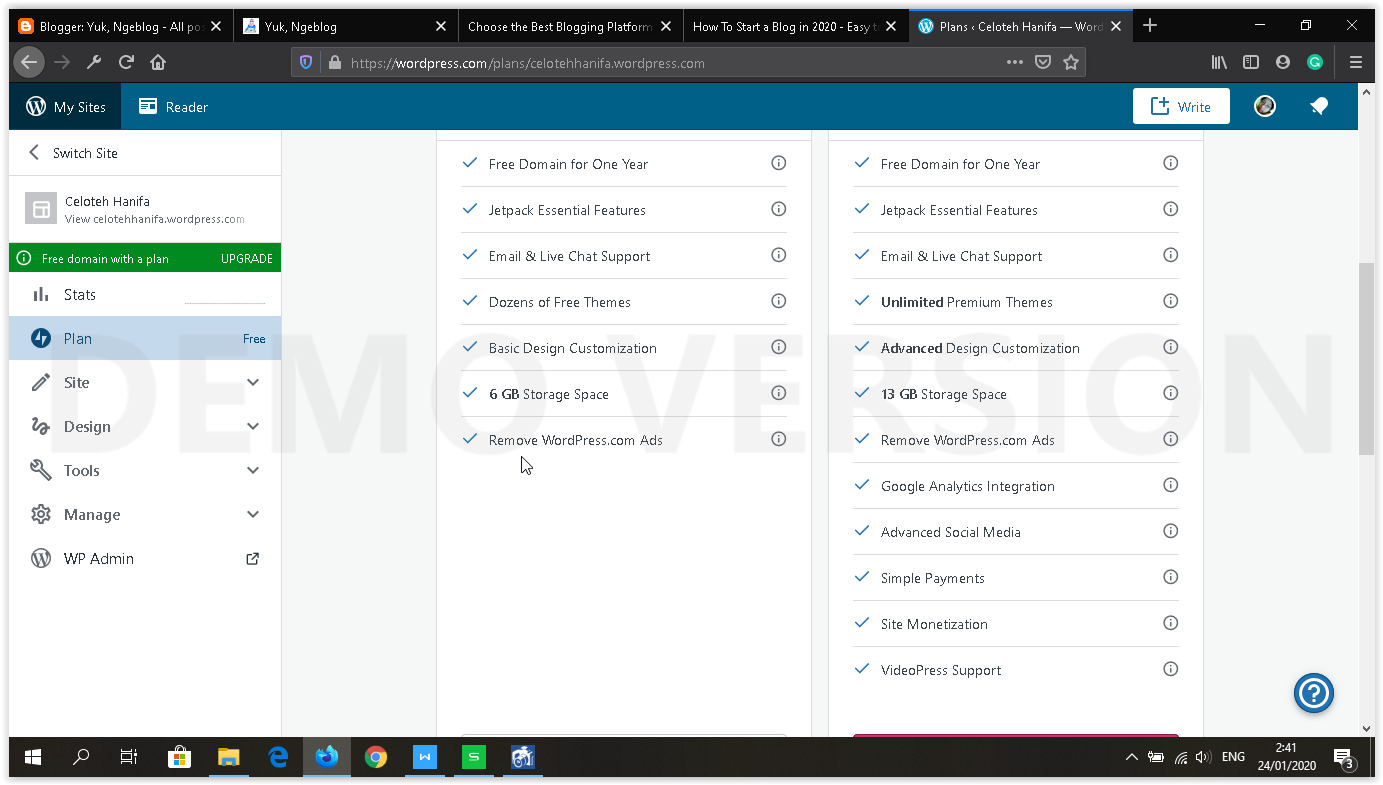The height and width of the screenshot is (785, 1383).
Task: Open Windows Start menu
Action: click(x=33, y=757)
